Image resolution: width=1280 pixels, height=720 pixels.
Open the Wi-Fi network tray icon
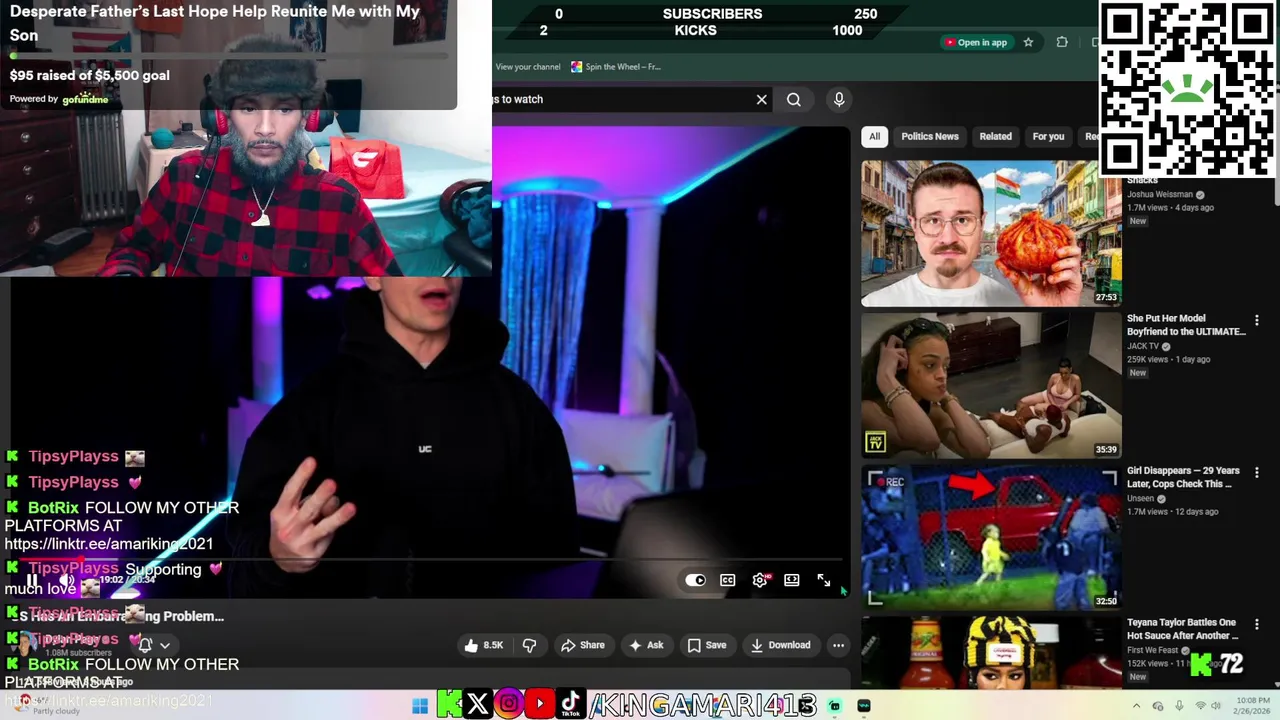coord(1201,706)
